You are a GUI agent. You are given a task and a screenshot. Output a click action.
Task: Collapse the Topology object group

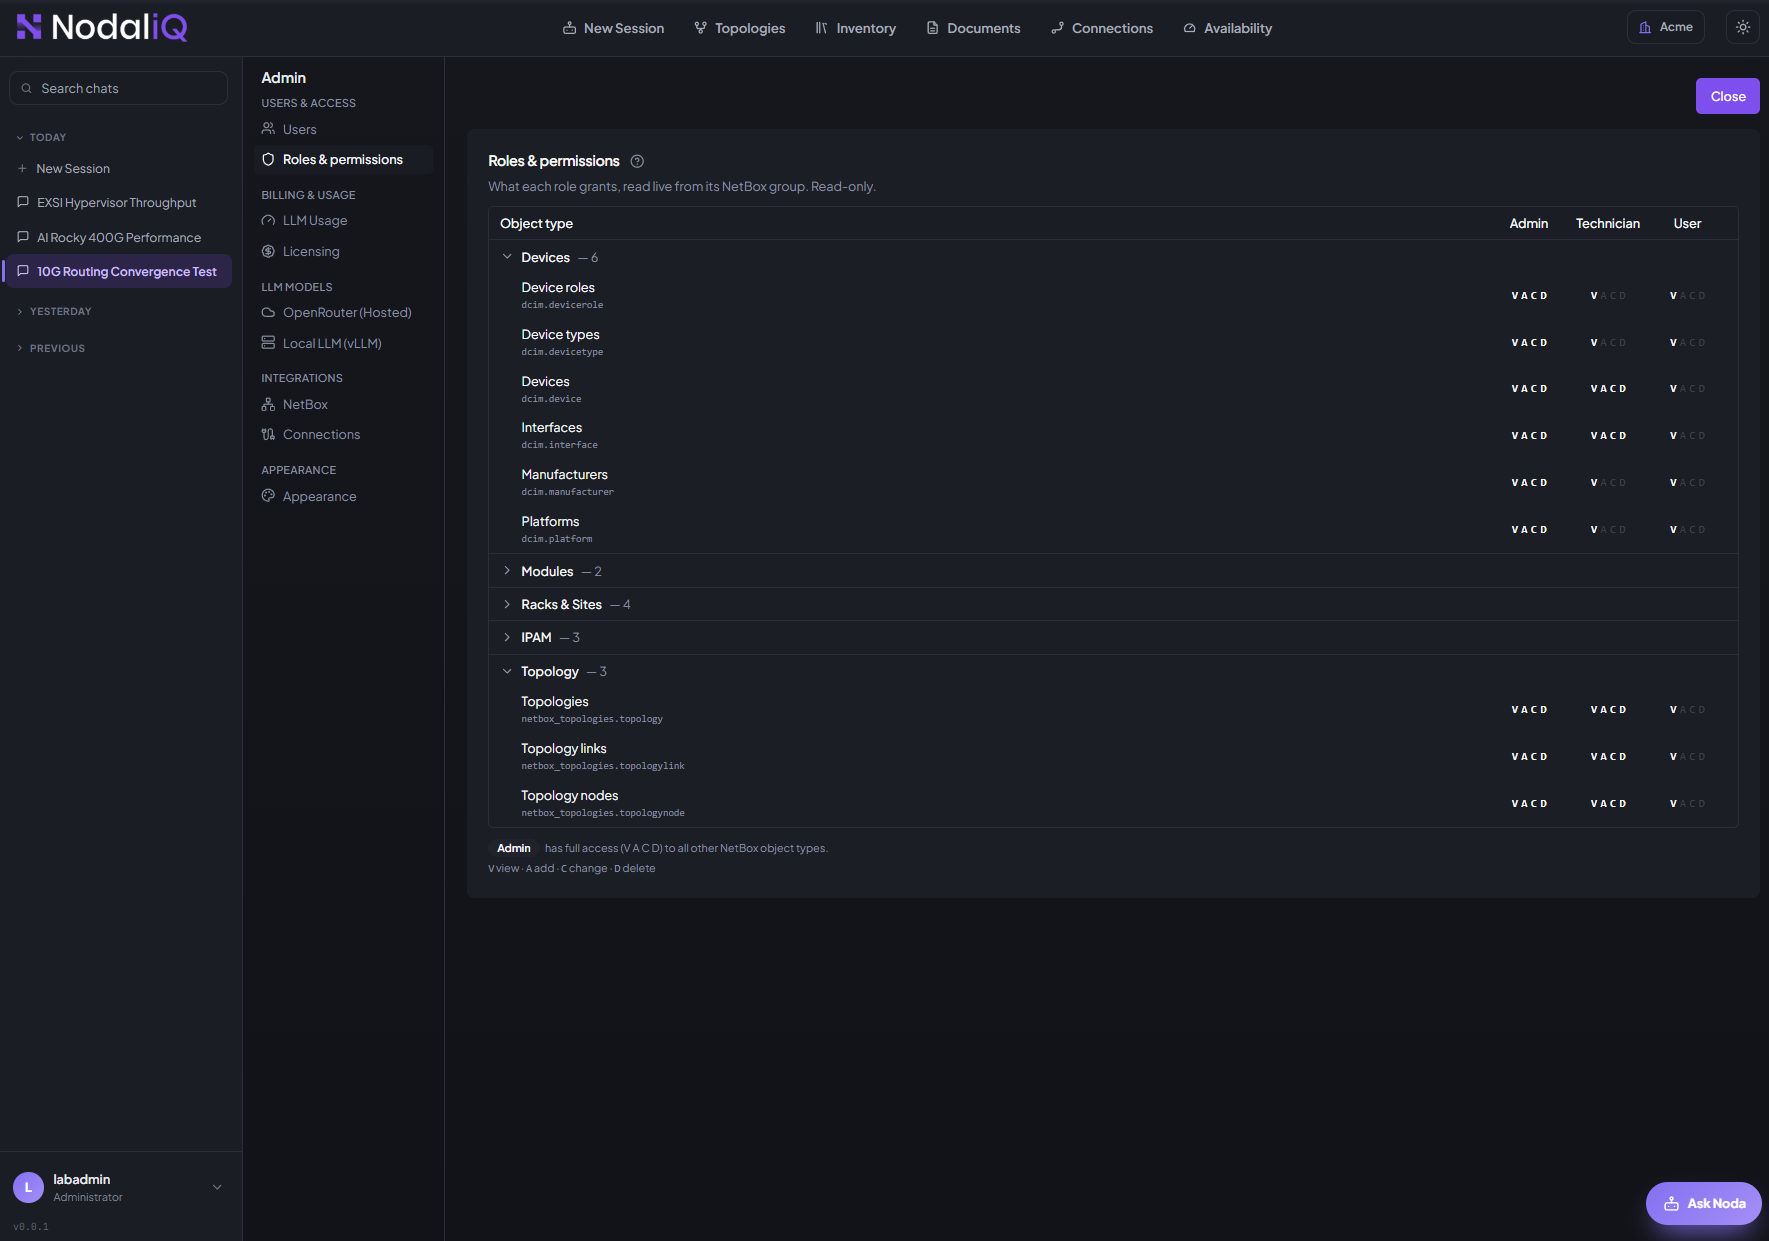click(507, 671)
